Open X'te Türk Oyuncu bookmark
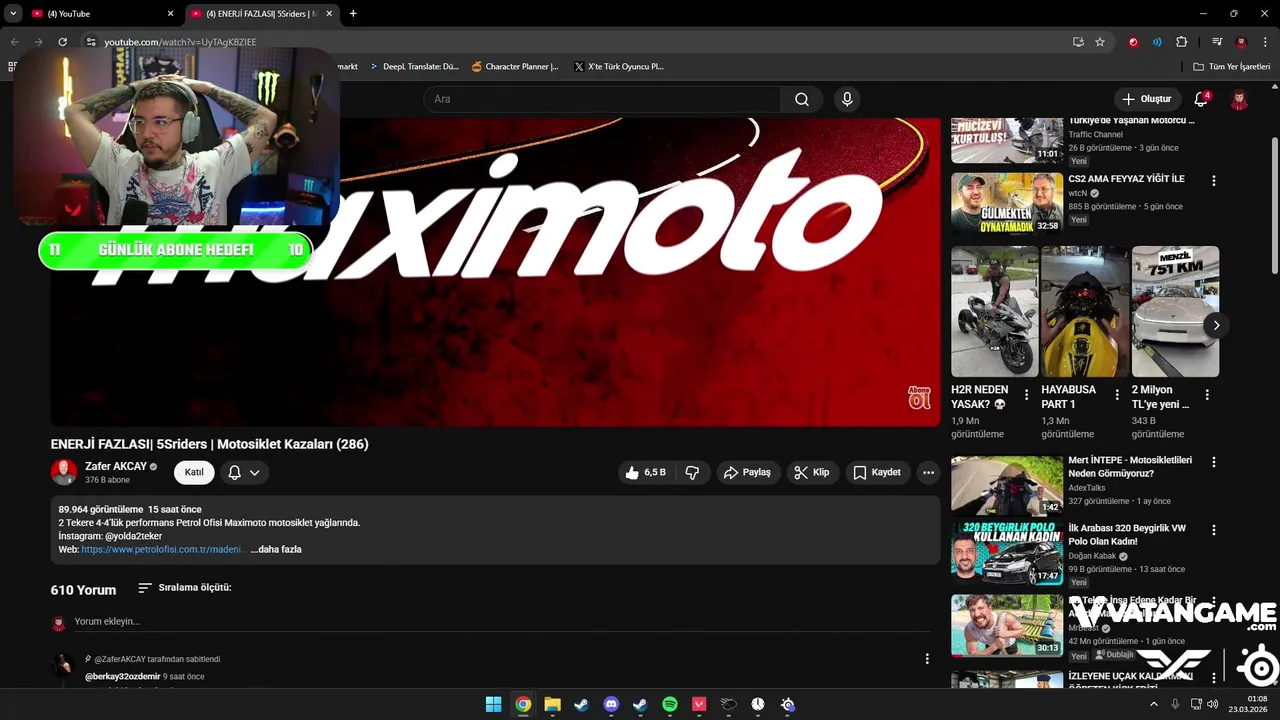This screenshot has width=1280, height=720. coord(619,67)
